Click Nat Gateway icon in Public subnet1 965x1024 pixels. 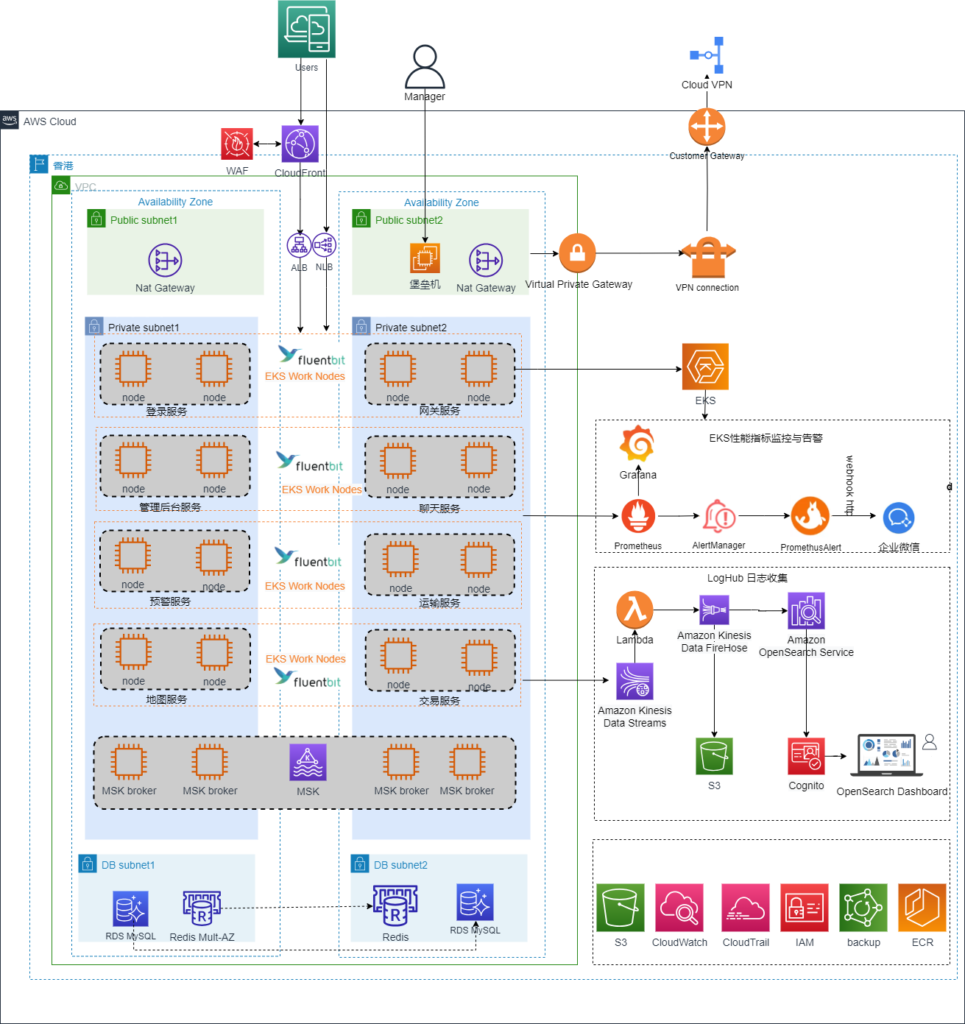coord(165,260)
